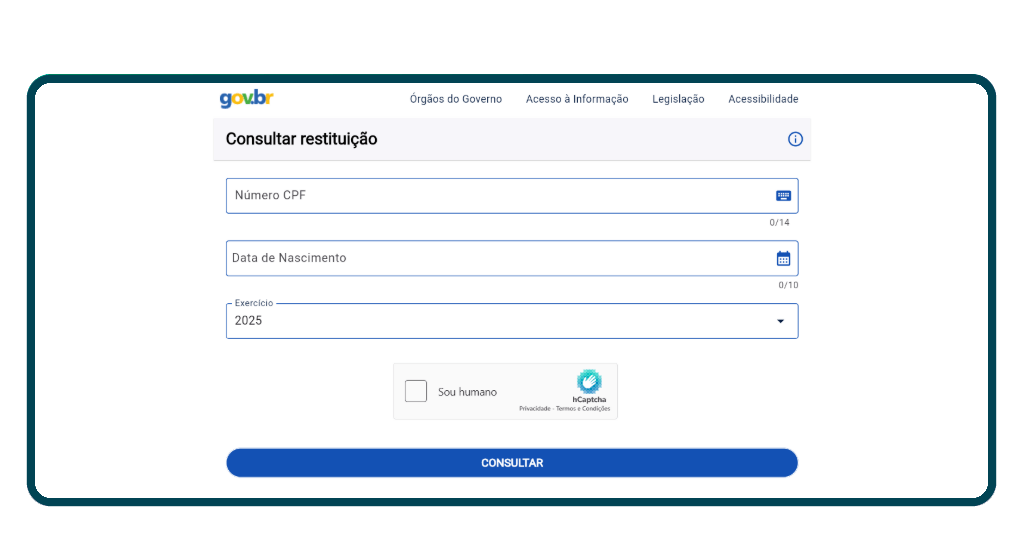1024x536 pixels.
Task: Select the 2025 value in Exercício
Action: click(x=249, y=321)
